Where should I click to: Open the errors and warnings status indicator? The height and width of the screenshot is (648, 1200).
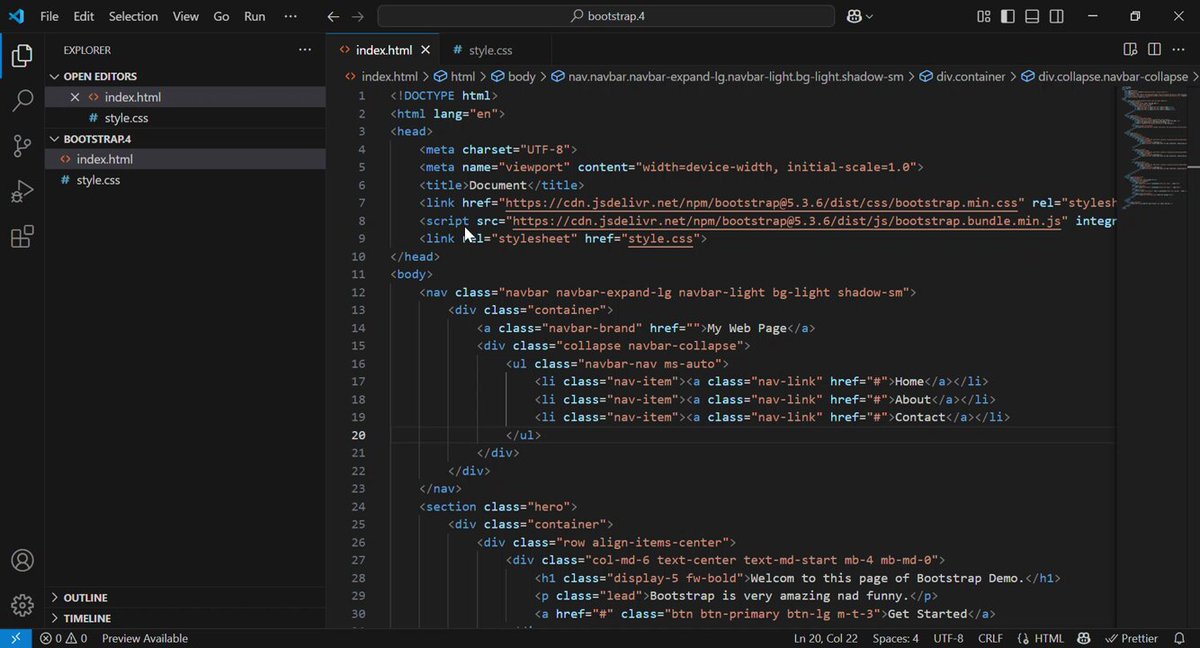point(63,638)
